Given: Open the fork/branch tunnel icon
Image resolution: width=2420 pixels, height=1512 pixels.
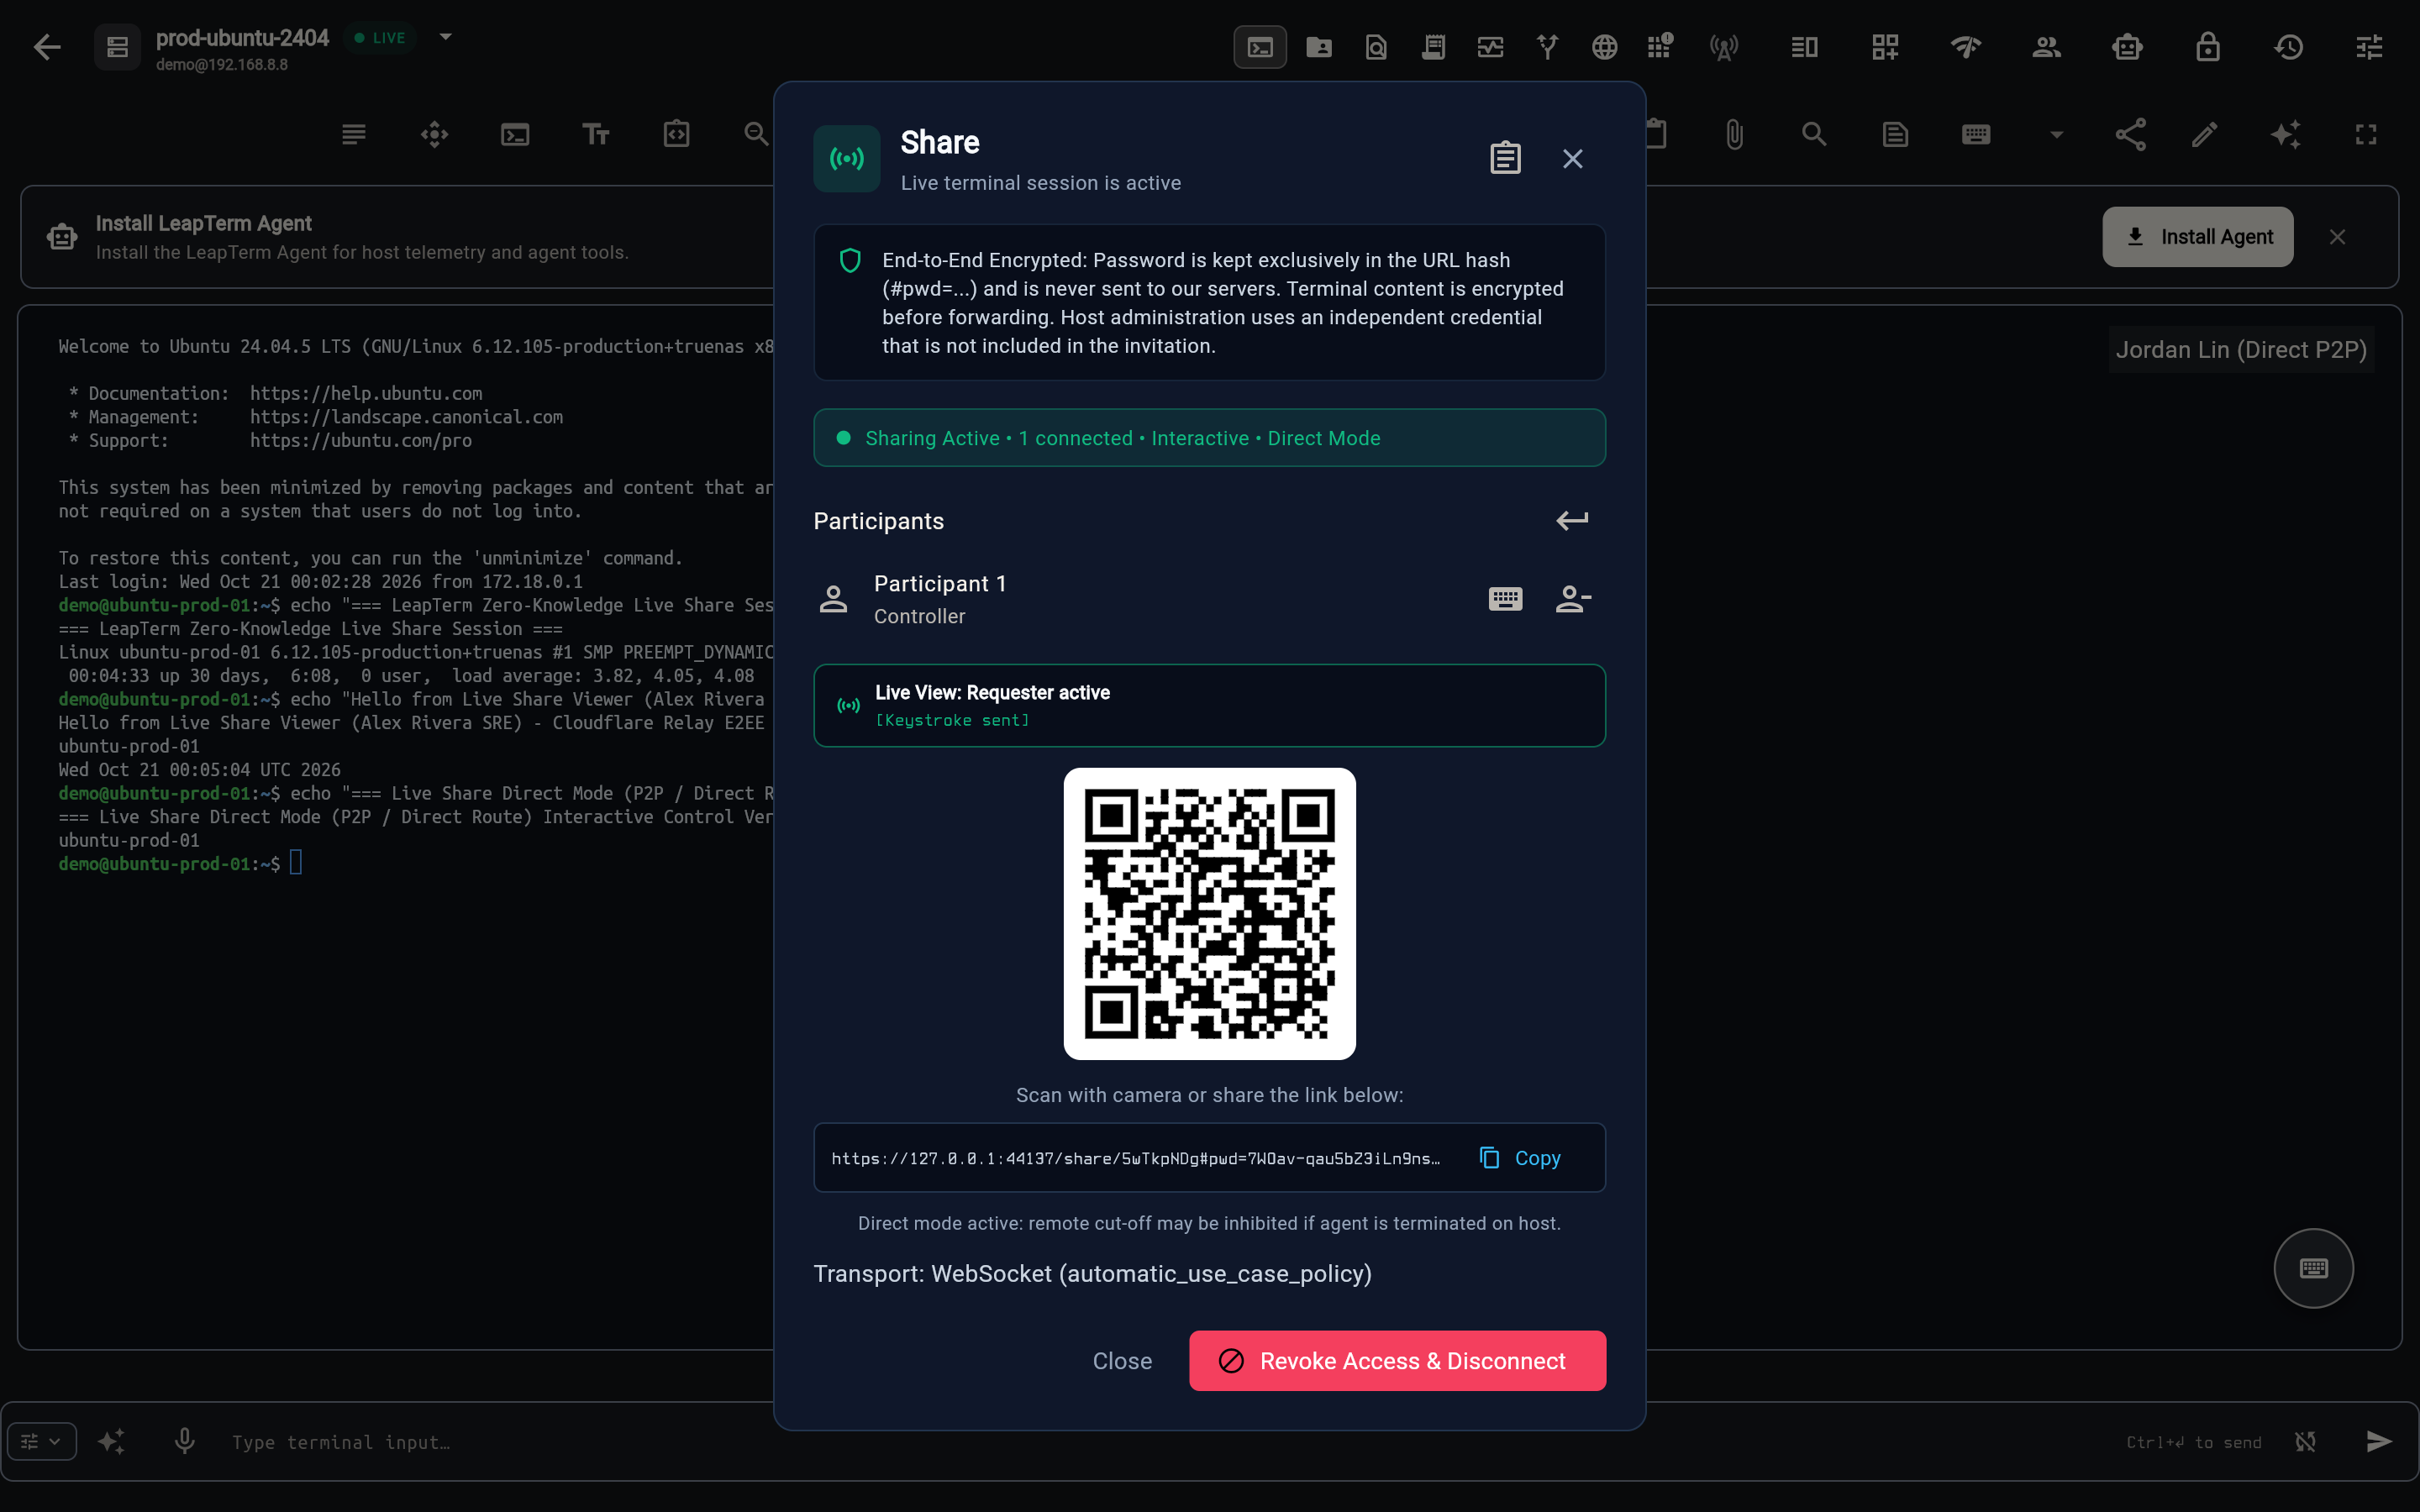Looking at the screenshot, I should coord(1548,47).
